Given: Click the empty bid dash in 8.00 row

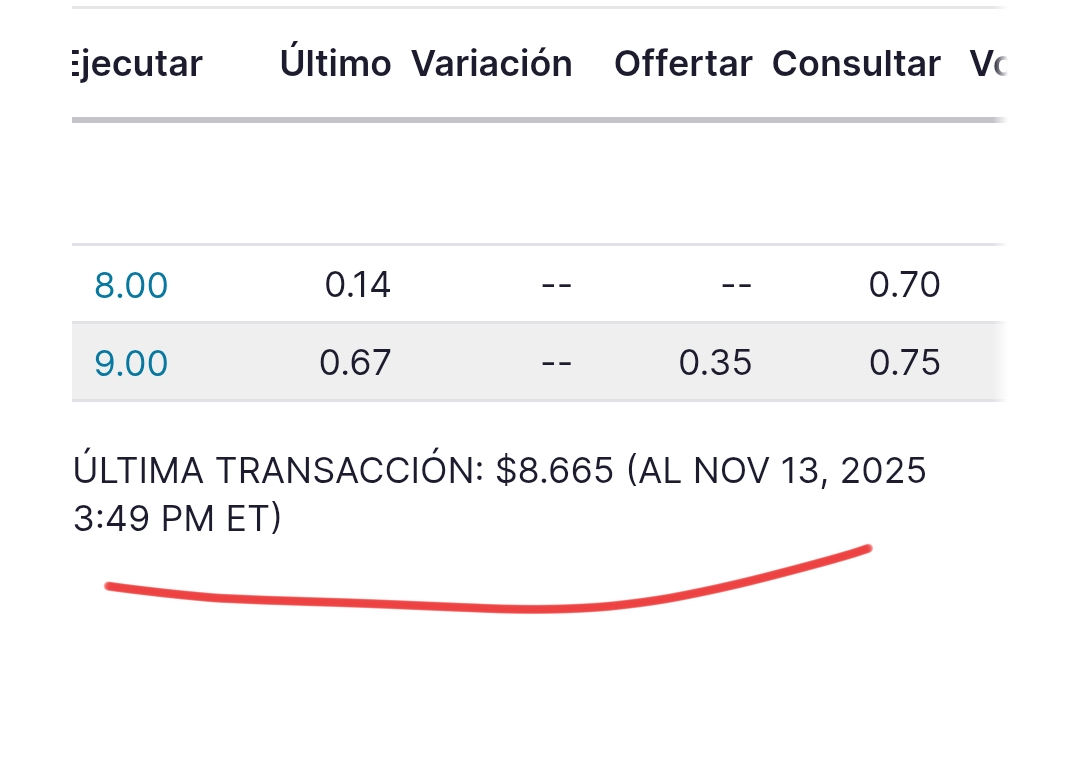Looking at the screenshot, I should 736,286.
